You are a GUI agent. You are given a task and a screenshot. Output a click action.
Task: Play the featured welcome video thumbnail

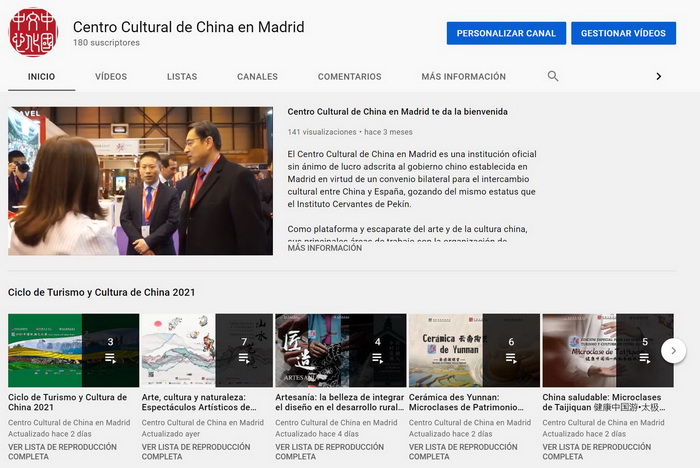140,181
